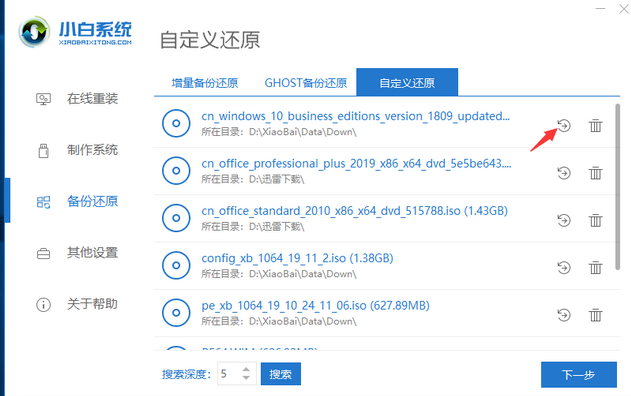This screenshot has width=631, height=396.
Task: Click disc icon of cn_windows_10 row
Action: pos(176,123)
